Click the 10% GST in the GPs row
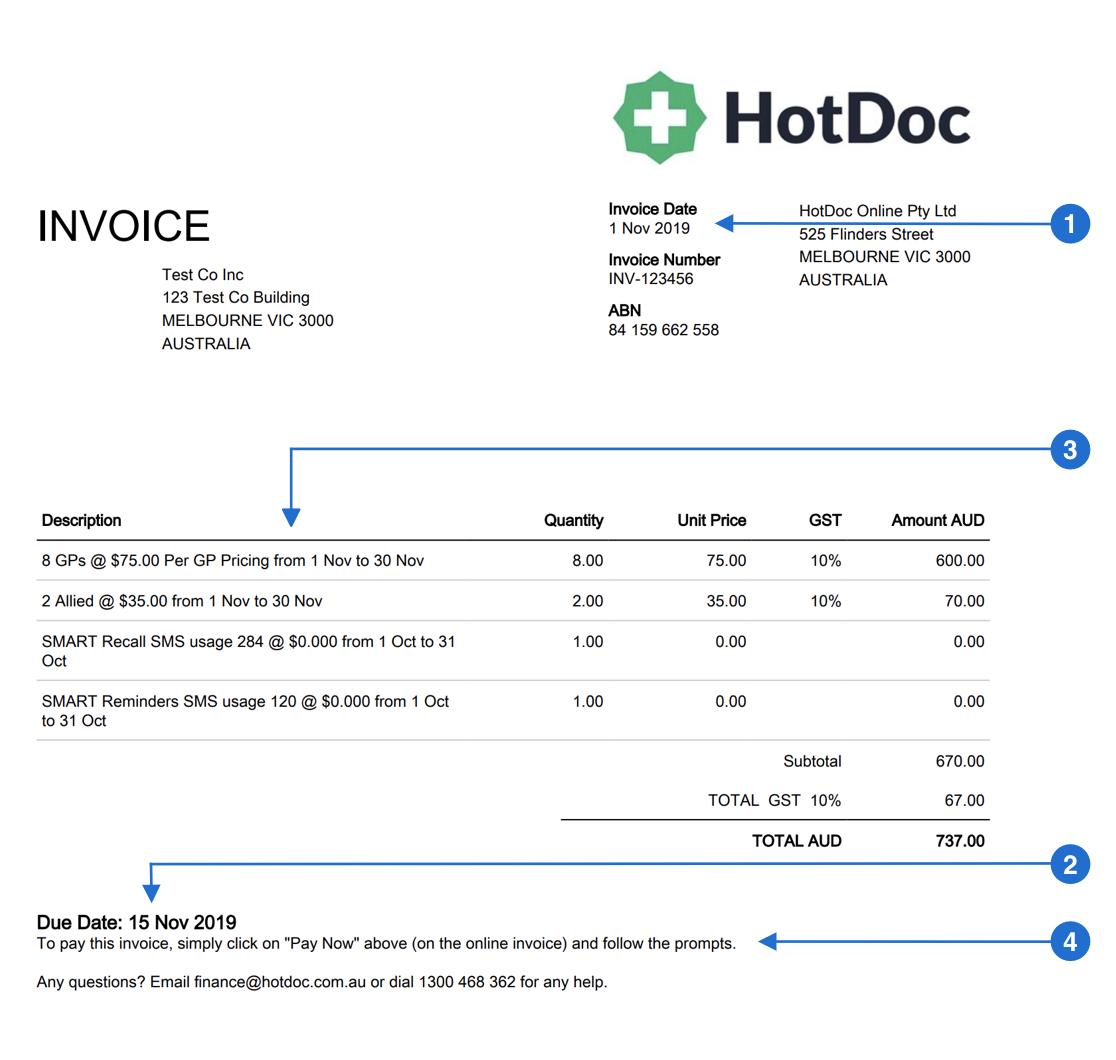The width and height of the screenshot is (1116, 1060). point(826,561)
